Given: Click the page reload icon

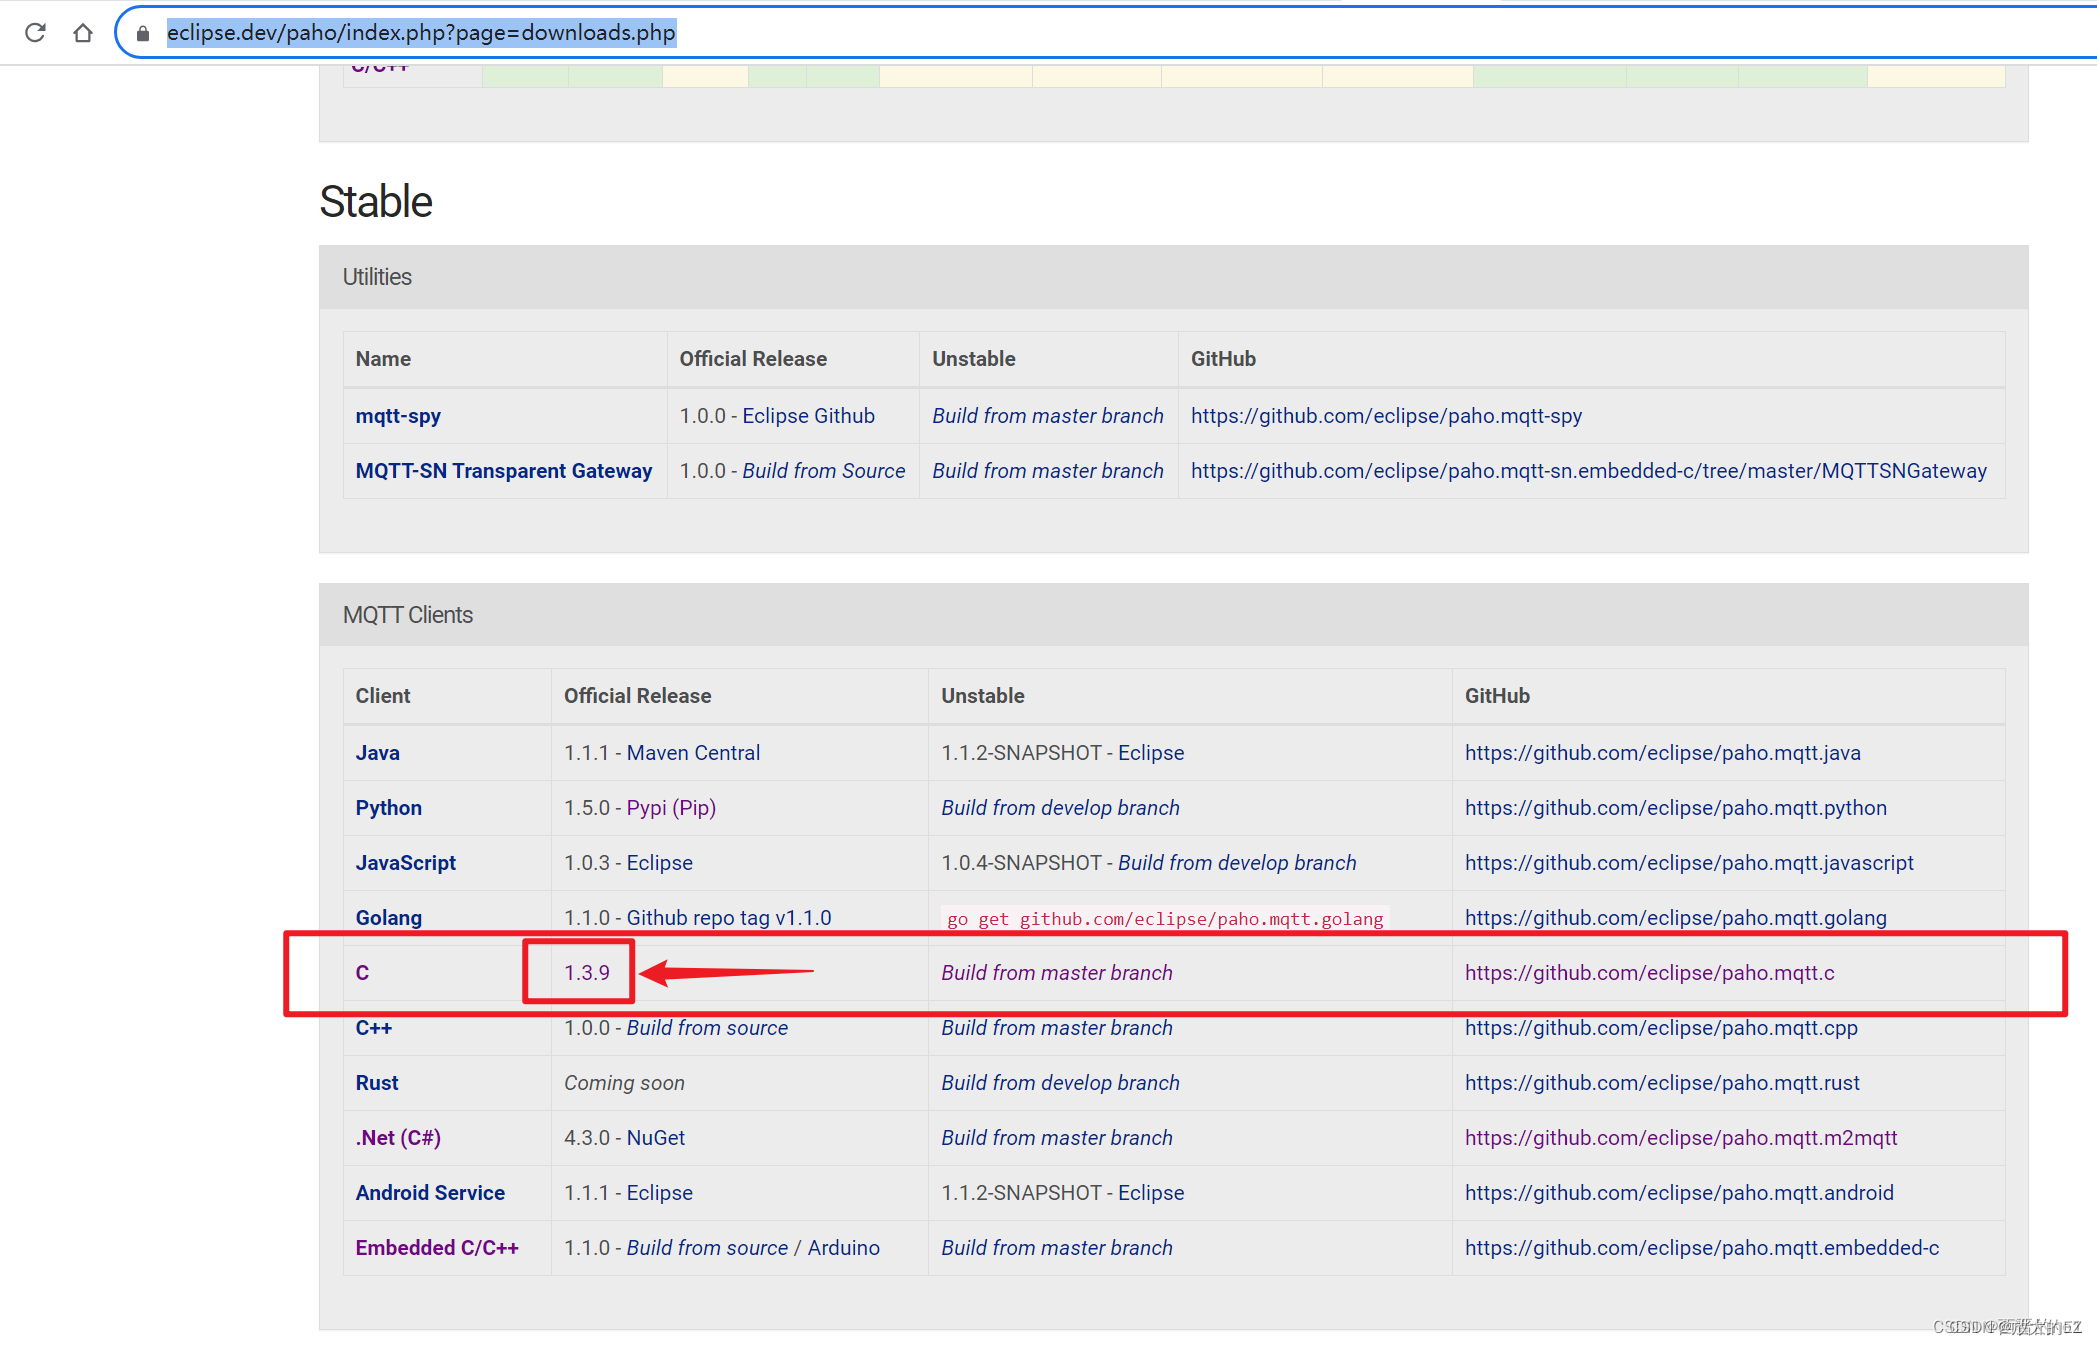Looking at the screenshot, I should tap(35, 32).
